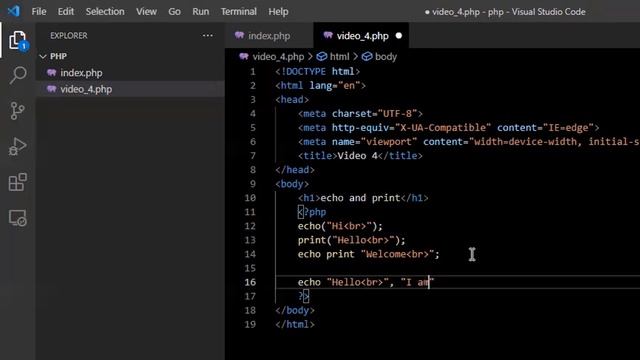The height and width of the screenshot is (360, 640).
Task: Open the View menu
Action: click(146, 11)
